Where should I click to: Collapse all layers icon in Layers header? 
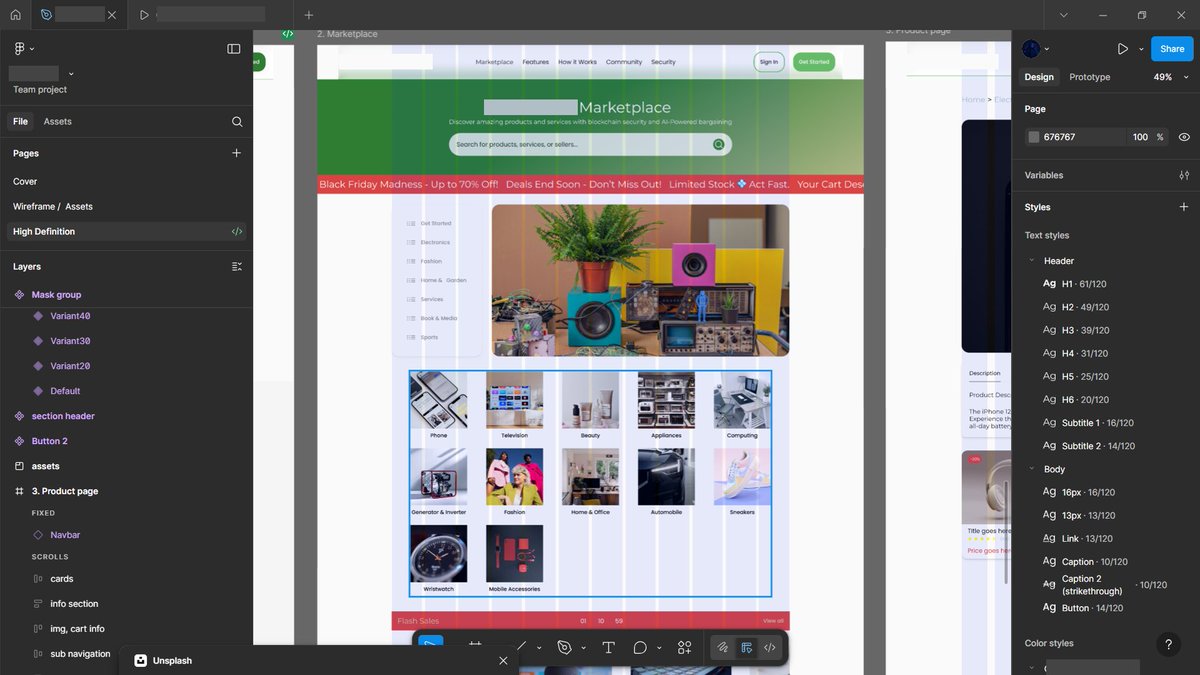pyautogui.click(x=237, y=267)
